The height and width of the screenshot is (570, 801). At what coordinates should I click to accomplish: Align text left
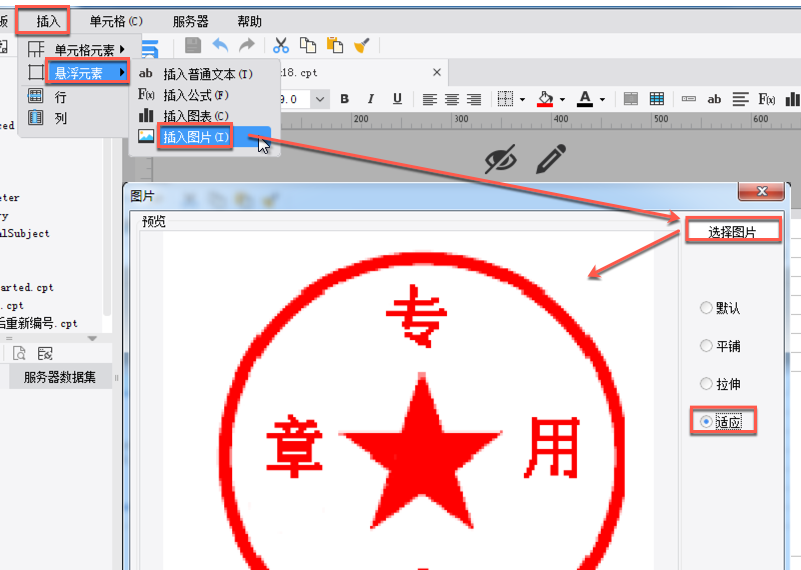tap(430, 99)
